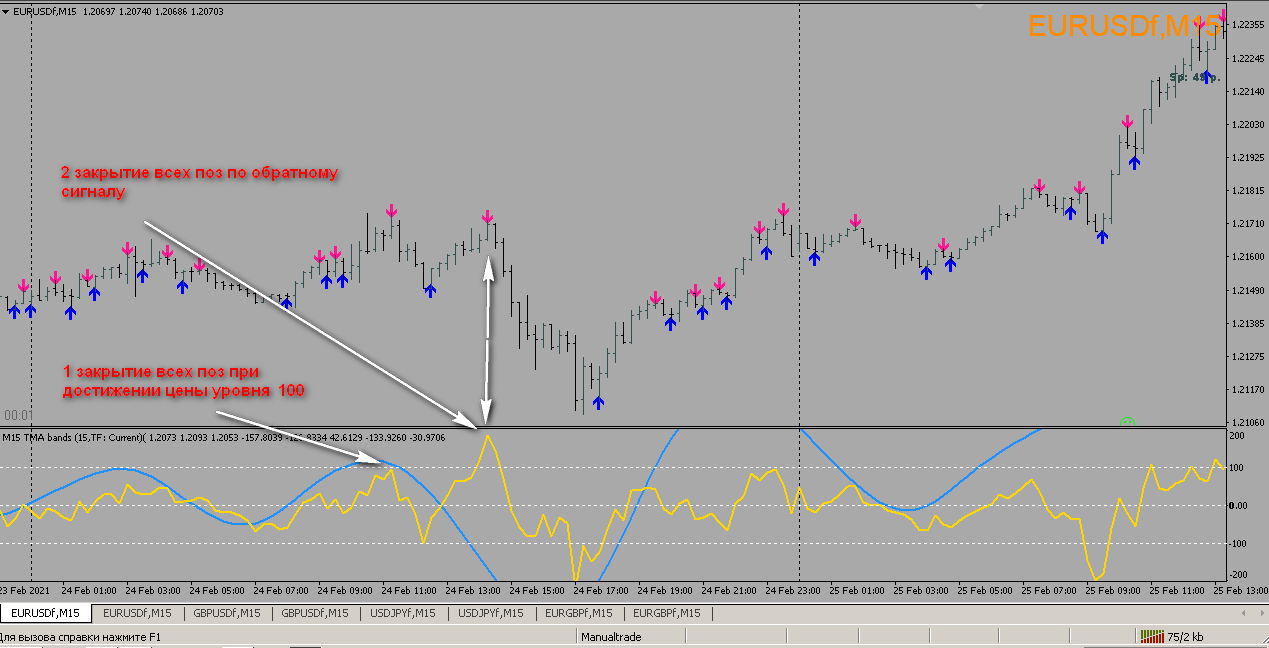Viewport: 1269px width, 648px height.
Task: Click the M15 TMA bands indicator label
Action: [x=225, y=436]
